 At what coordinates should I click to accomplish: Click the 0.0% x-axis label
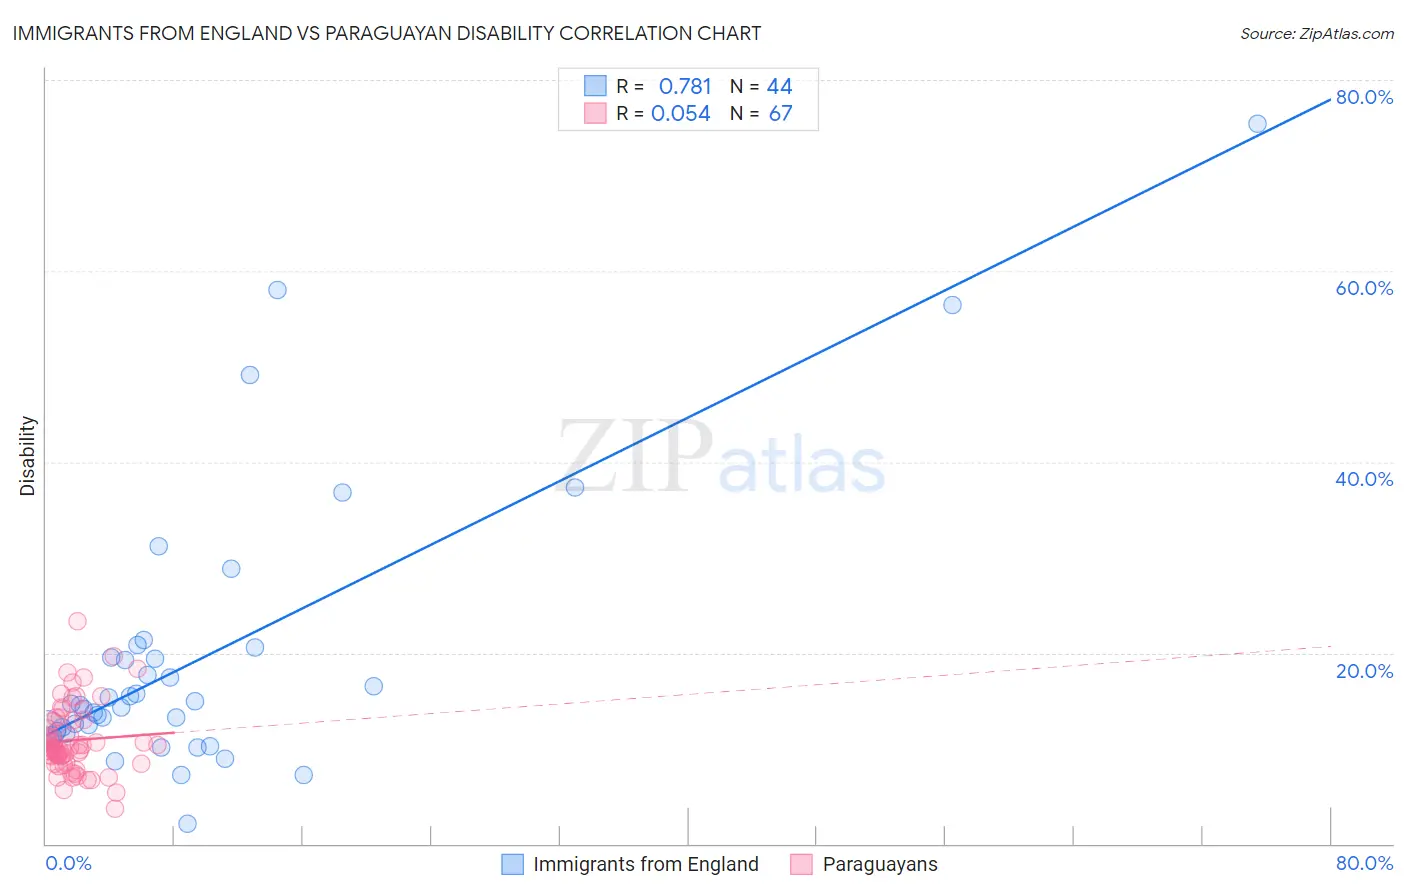click(68, 864)
